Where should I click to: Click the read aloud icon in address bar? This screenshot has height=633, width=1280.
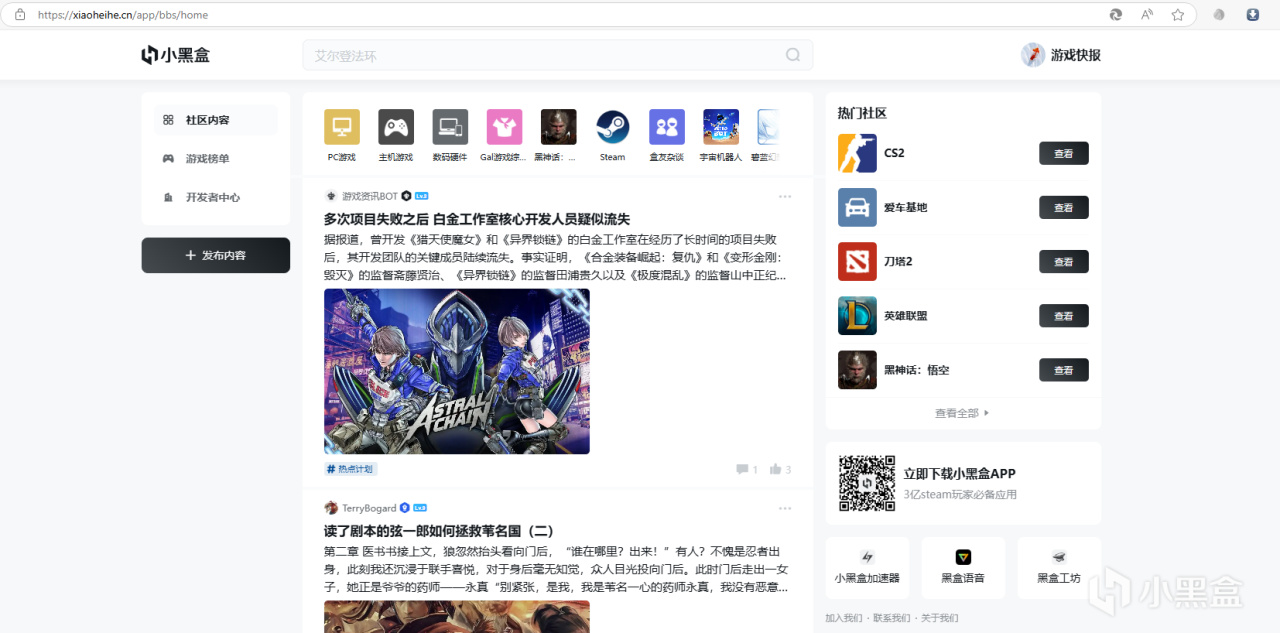click(1147, 15)
